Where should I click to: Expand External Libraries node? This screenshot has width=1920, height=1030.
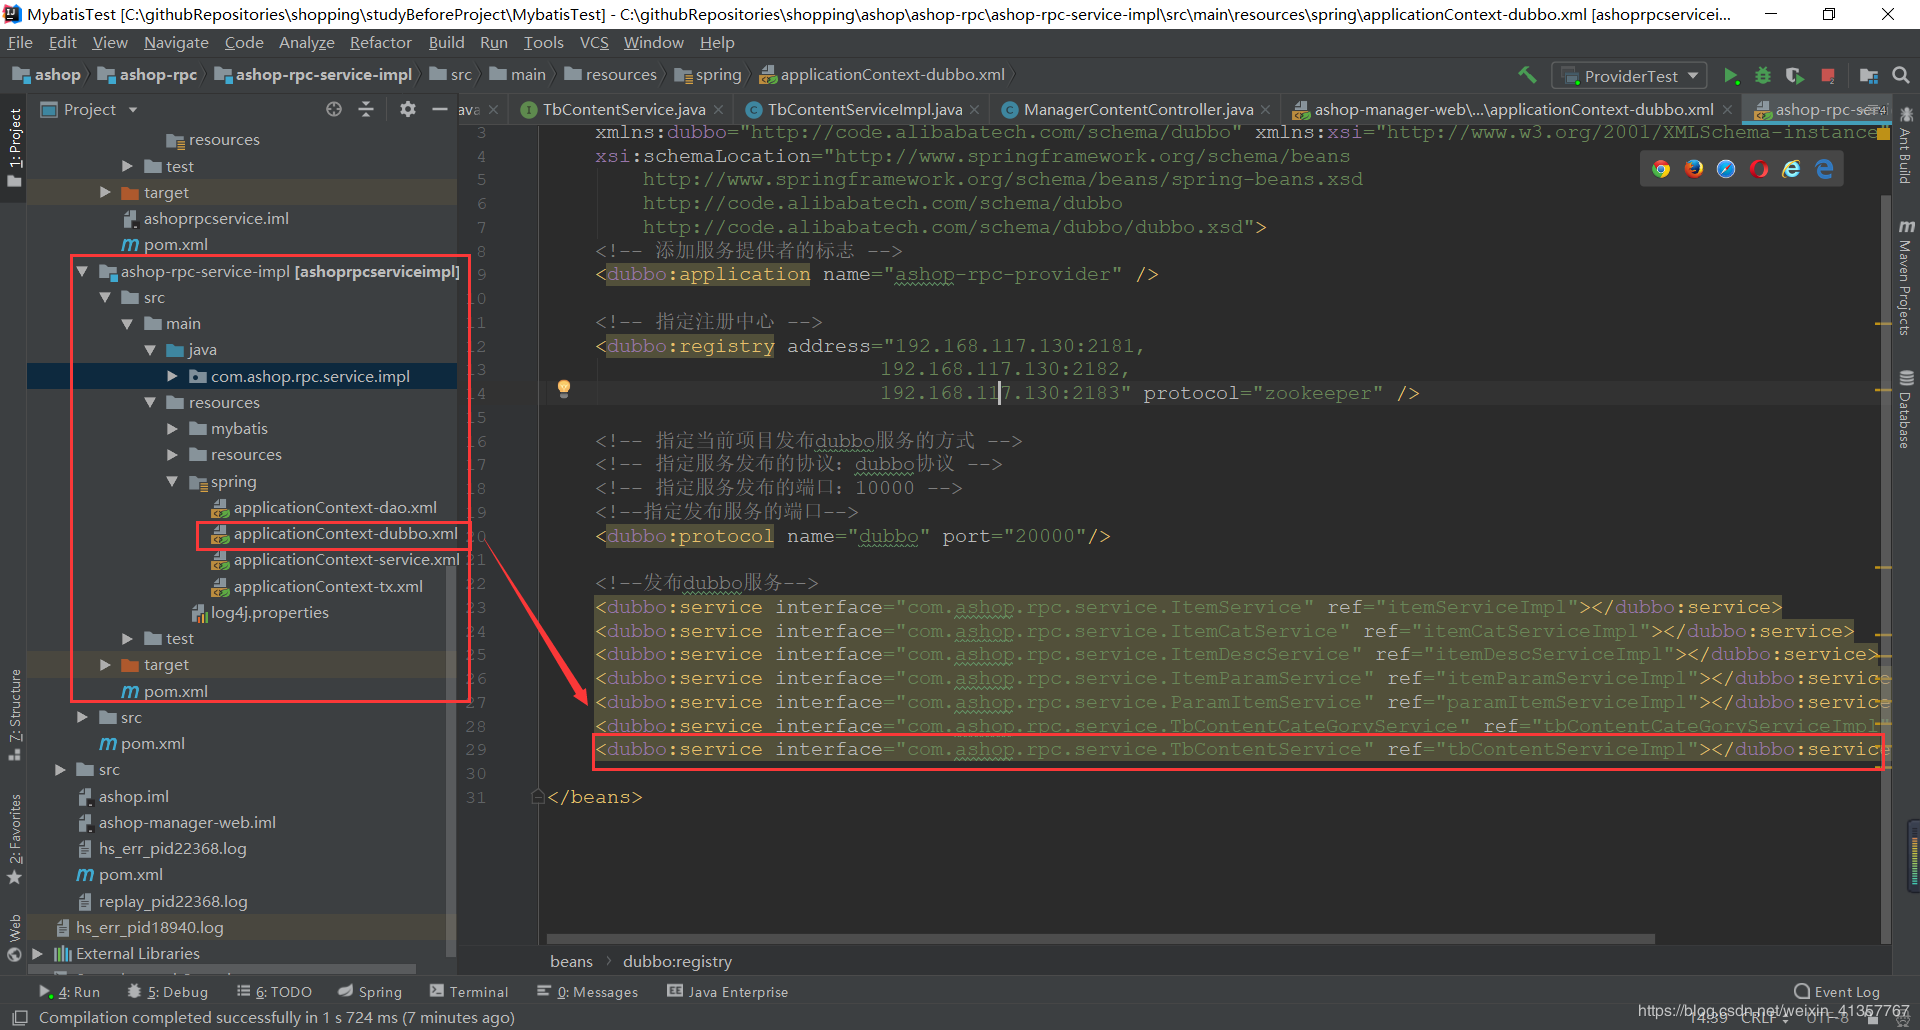[x=37, y=954]
